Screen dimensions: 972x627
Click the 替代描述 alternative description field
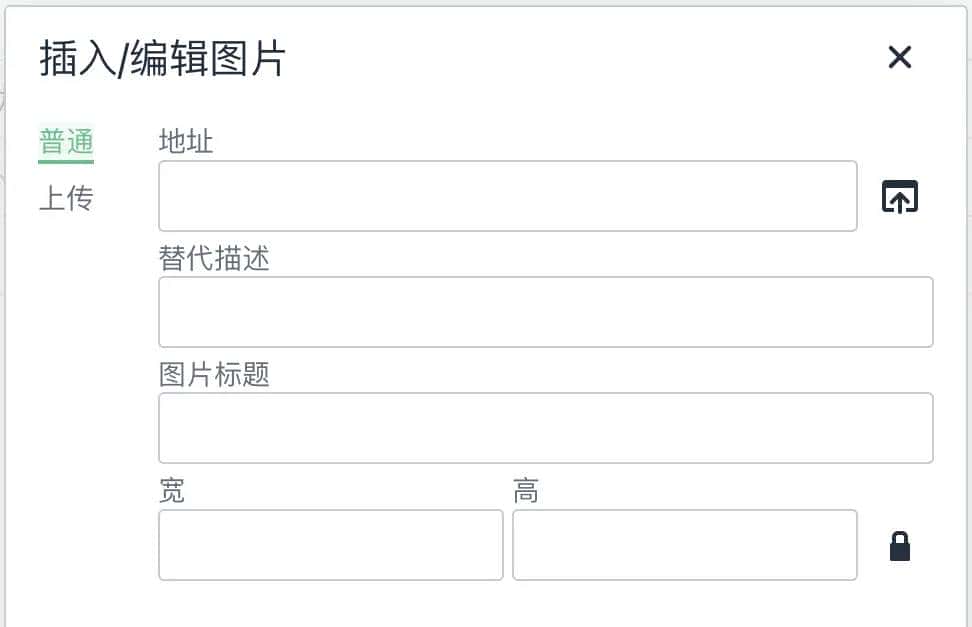point(545,311)
